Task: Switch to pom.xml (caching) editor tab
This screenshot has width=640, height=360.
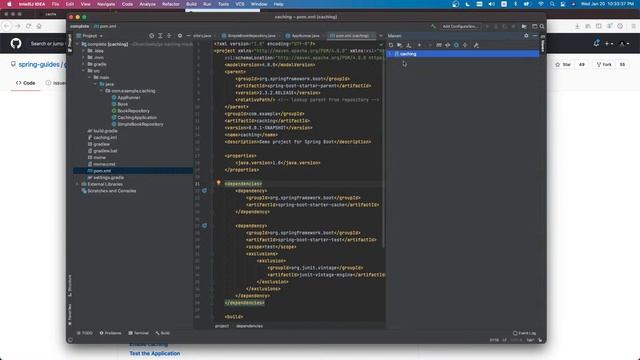Action: click(x=350, y=36)
